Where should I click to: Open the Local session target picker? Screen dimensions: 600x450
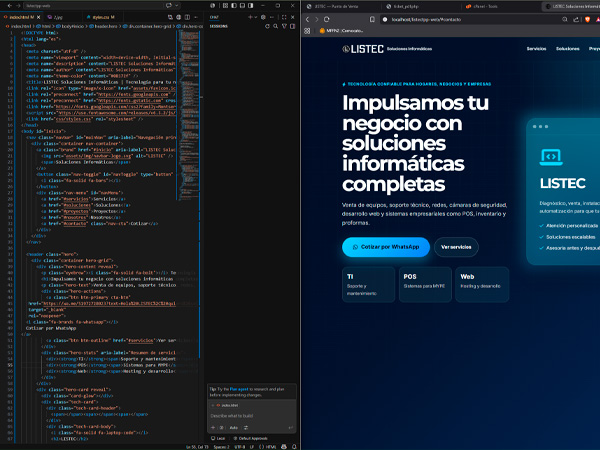218,439
